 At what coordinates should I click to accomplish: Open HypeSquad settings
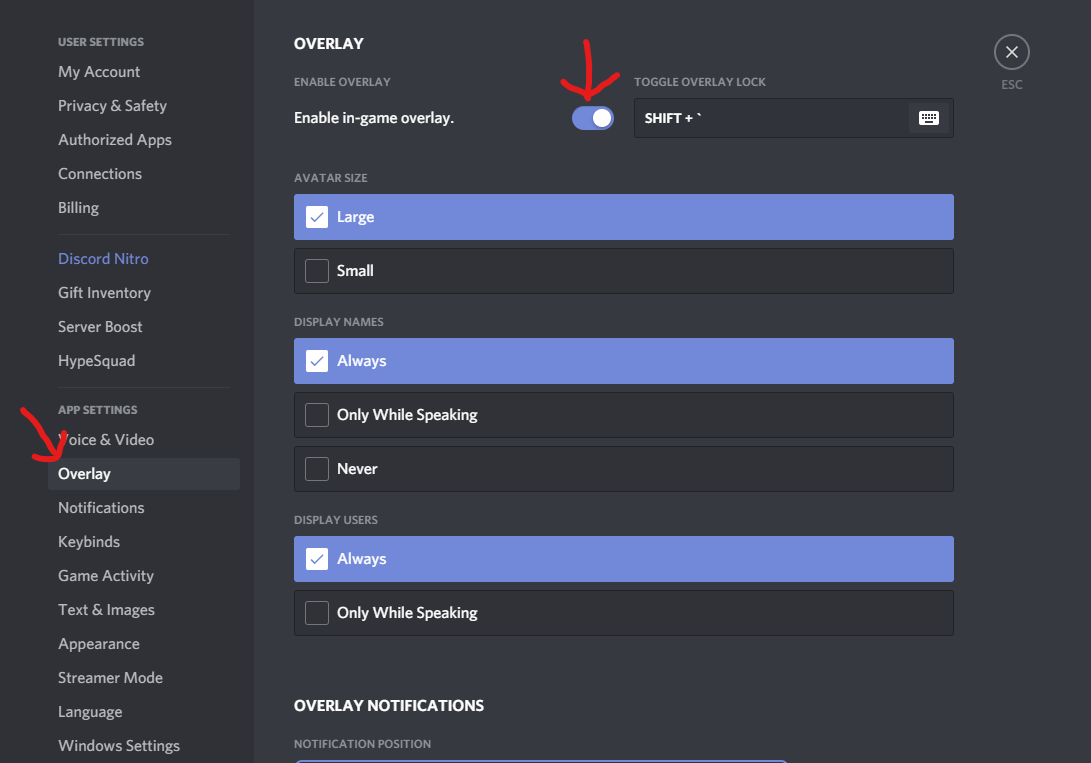[97, 361]
